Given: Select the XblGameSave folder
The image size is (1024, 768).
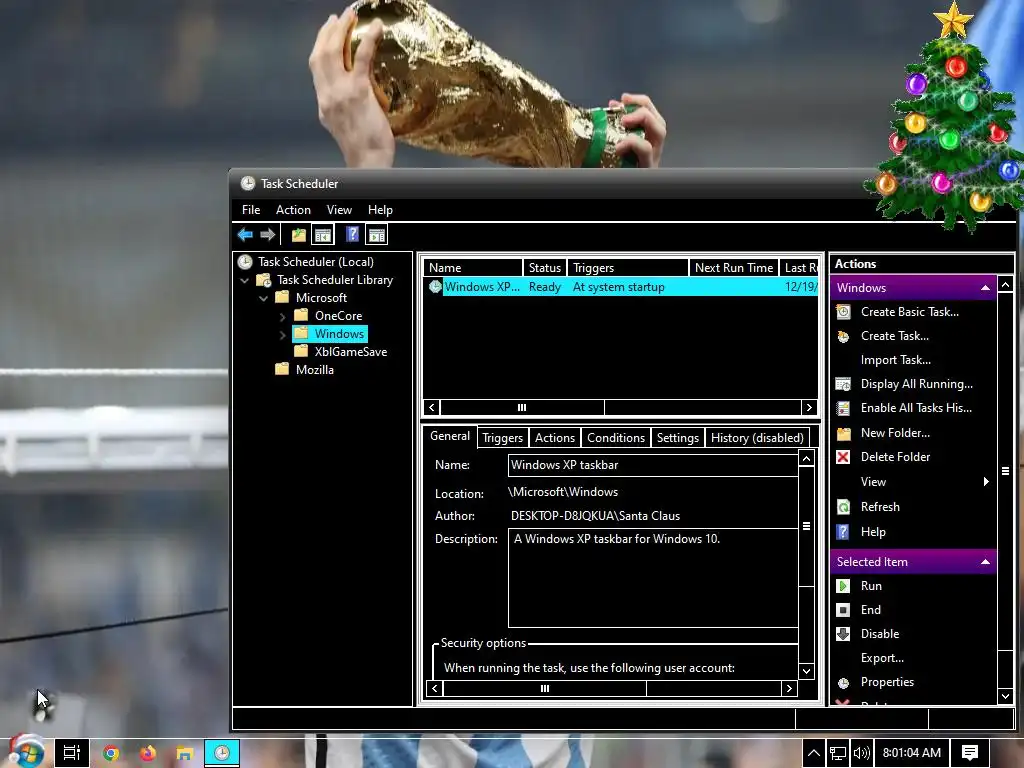Looking at the screenshot, I should (x=351, y=351).
